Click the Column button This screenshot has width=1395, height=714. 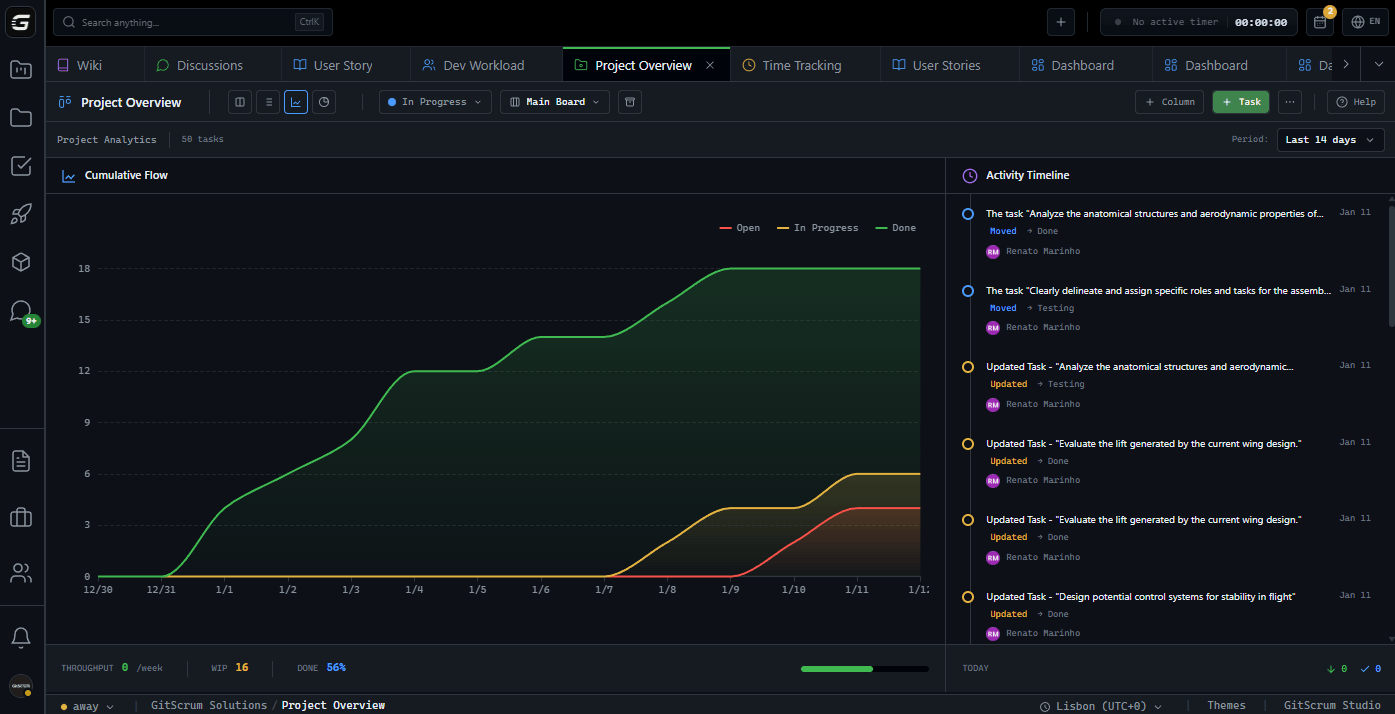pos(1169,102)
